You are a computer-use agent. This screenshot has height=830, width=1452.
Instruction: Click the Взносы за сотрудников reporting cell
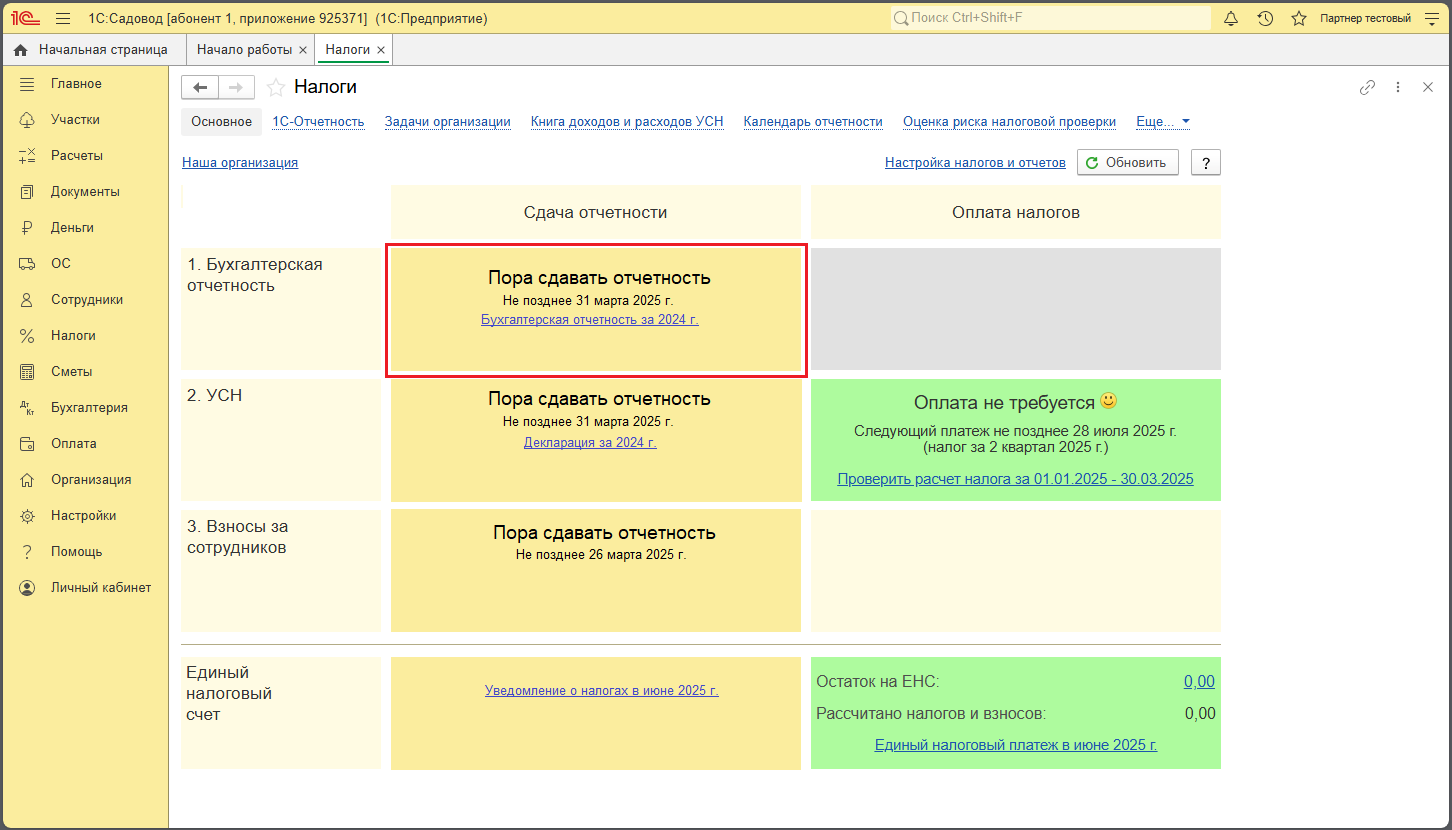pos(596,571)
